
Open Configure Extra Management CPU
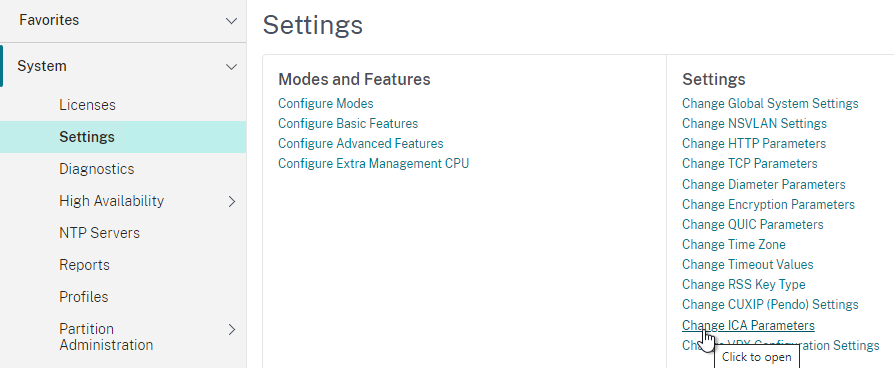tap(373, 163)
